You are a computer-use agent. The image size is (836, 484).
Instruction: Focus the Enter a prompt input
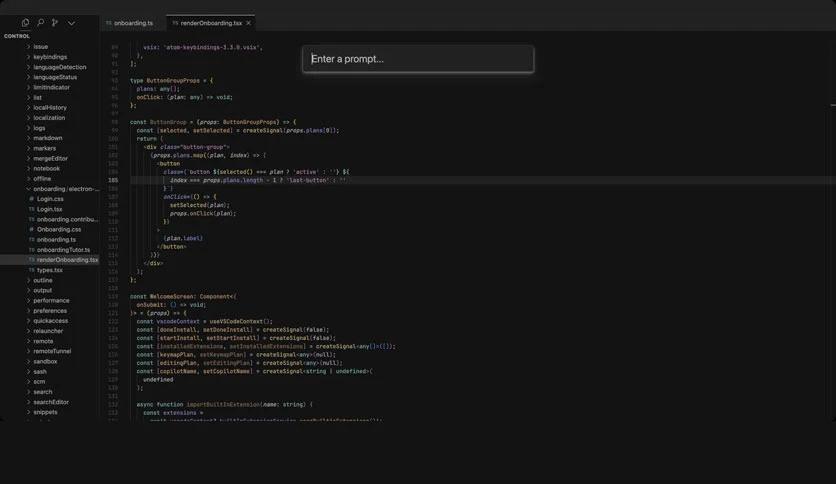(418, 59)
